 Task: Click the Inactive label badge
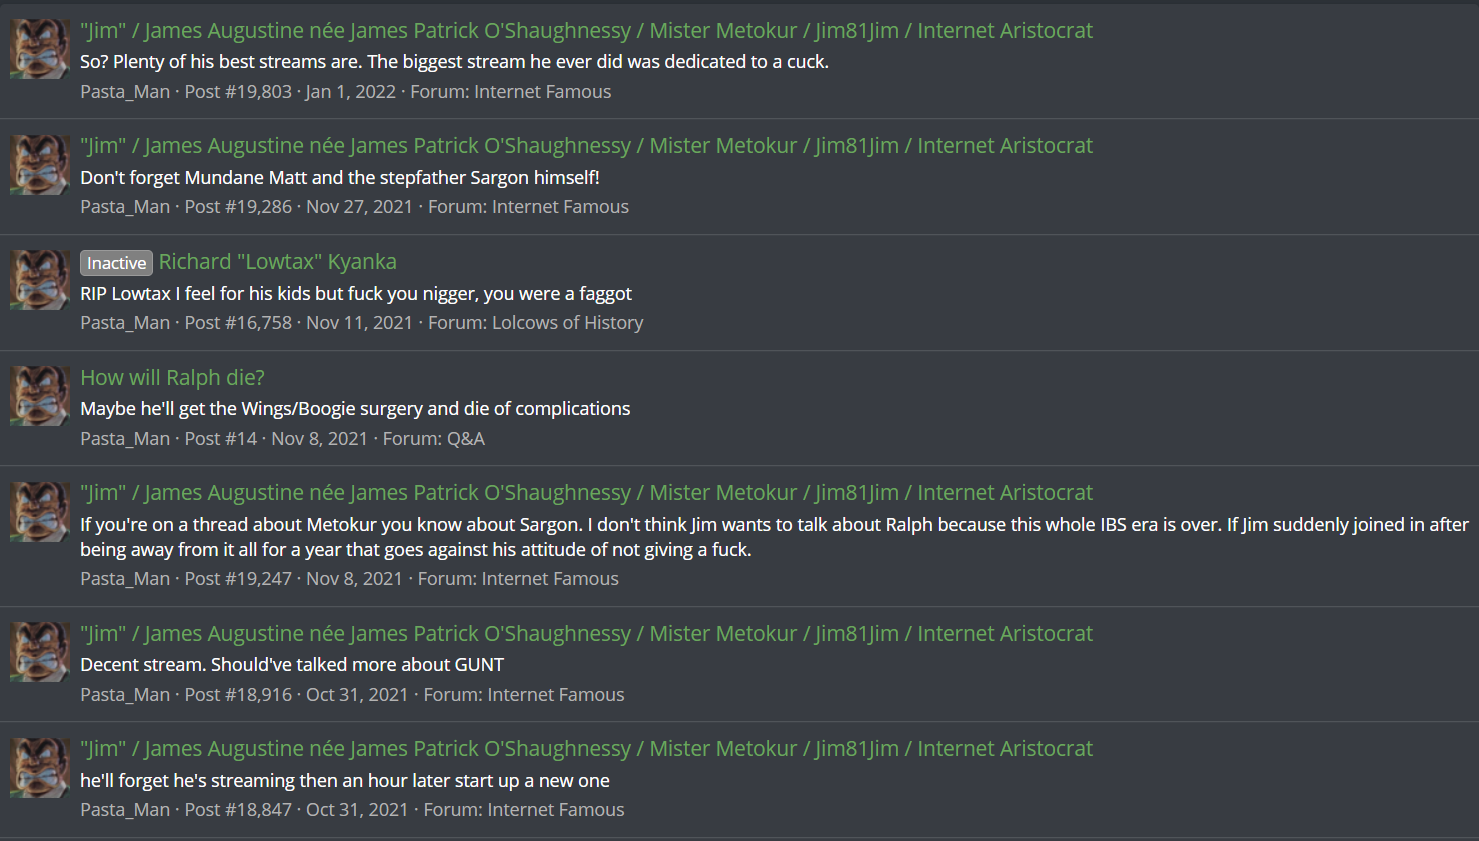pos(116,263)
